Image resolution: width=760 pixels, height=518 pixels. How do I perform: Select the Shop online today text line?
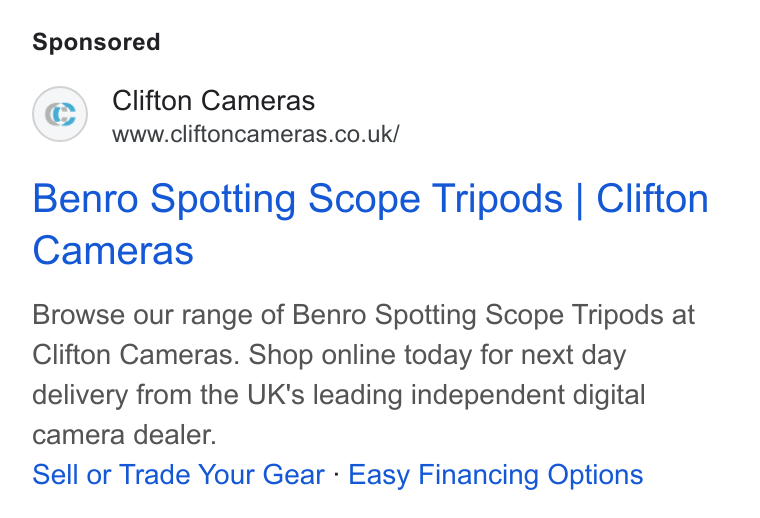(x=329, y=355)
